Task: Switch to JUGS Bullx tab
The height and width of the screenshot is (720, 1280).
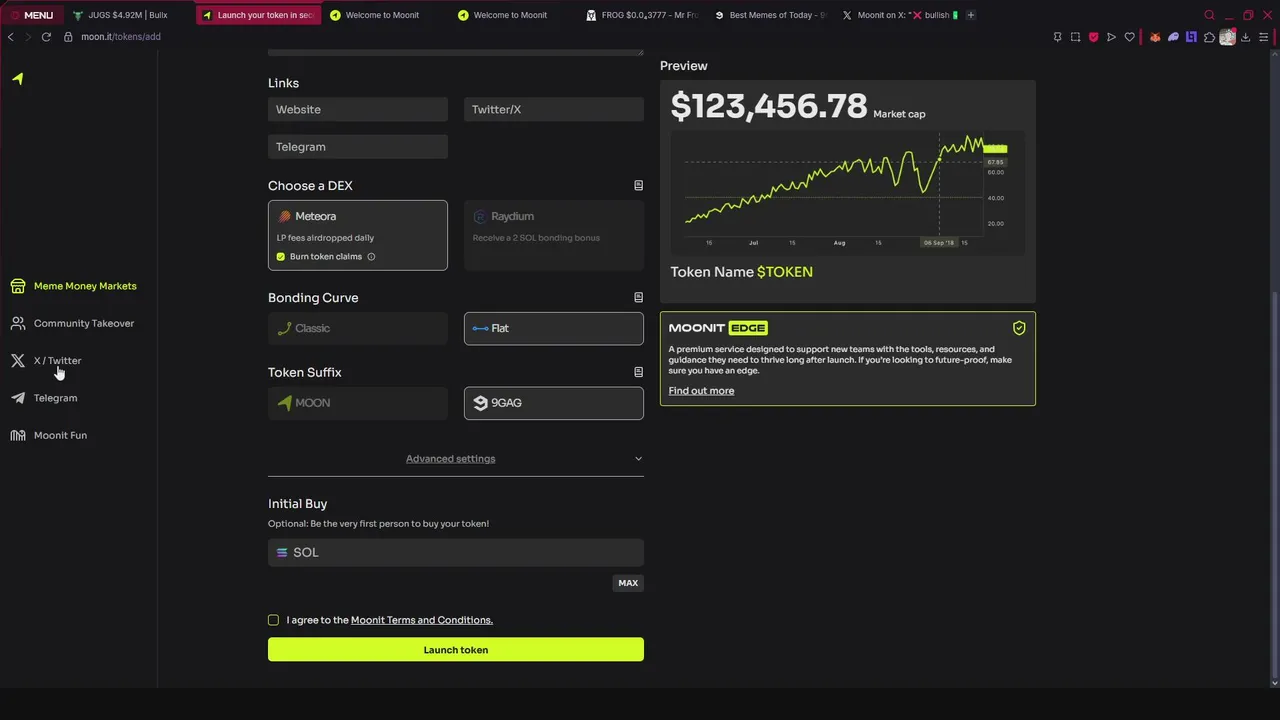Action: [x=127, y=15]
